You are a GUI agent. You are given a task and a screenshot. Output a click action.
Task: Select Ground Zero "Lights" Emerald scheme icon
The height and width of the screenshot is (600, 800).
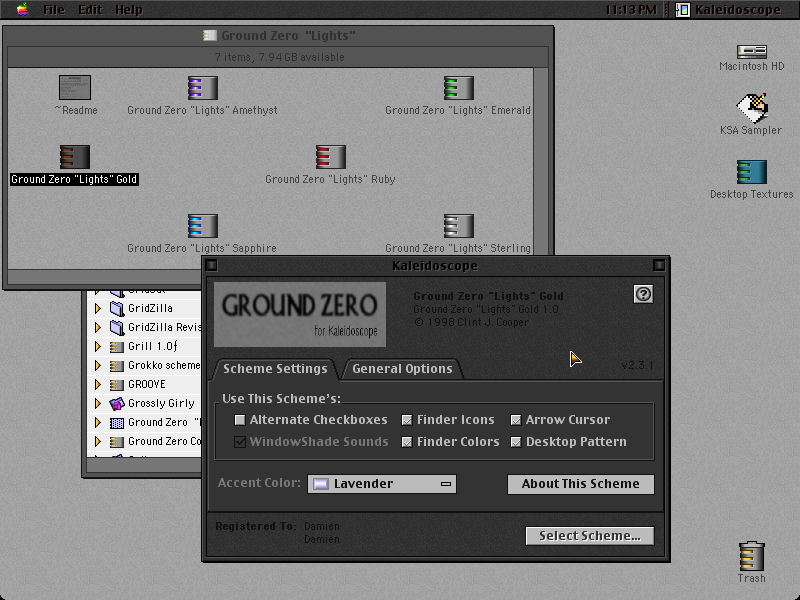point(458,88)
